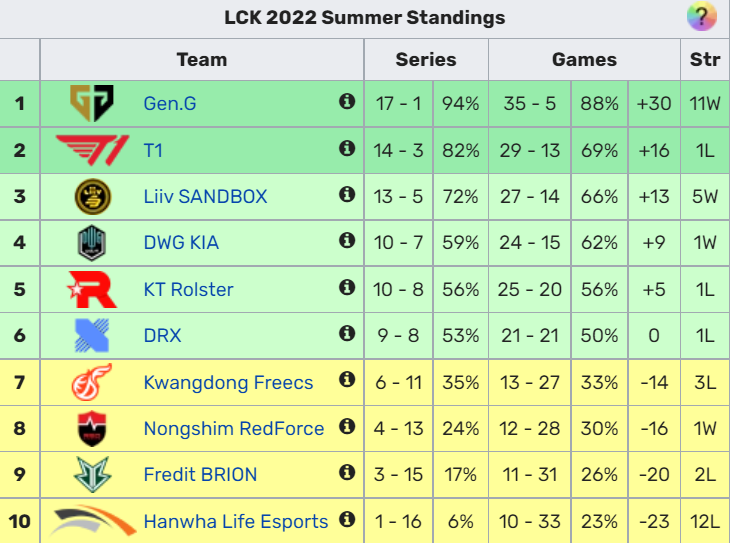Expand info icon beside DRX
This screenshot has width=730, height=543.
[347, 333]
